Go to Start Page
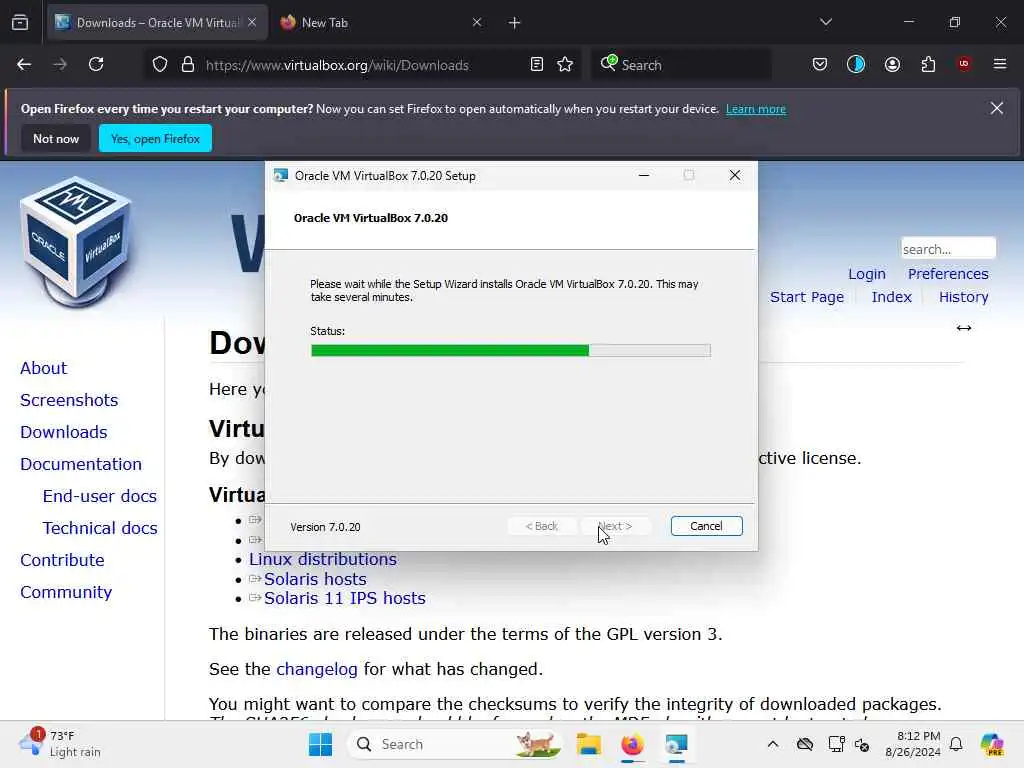This screenshot has width=1024, height=768. [807, 297]
